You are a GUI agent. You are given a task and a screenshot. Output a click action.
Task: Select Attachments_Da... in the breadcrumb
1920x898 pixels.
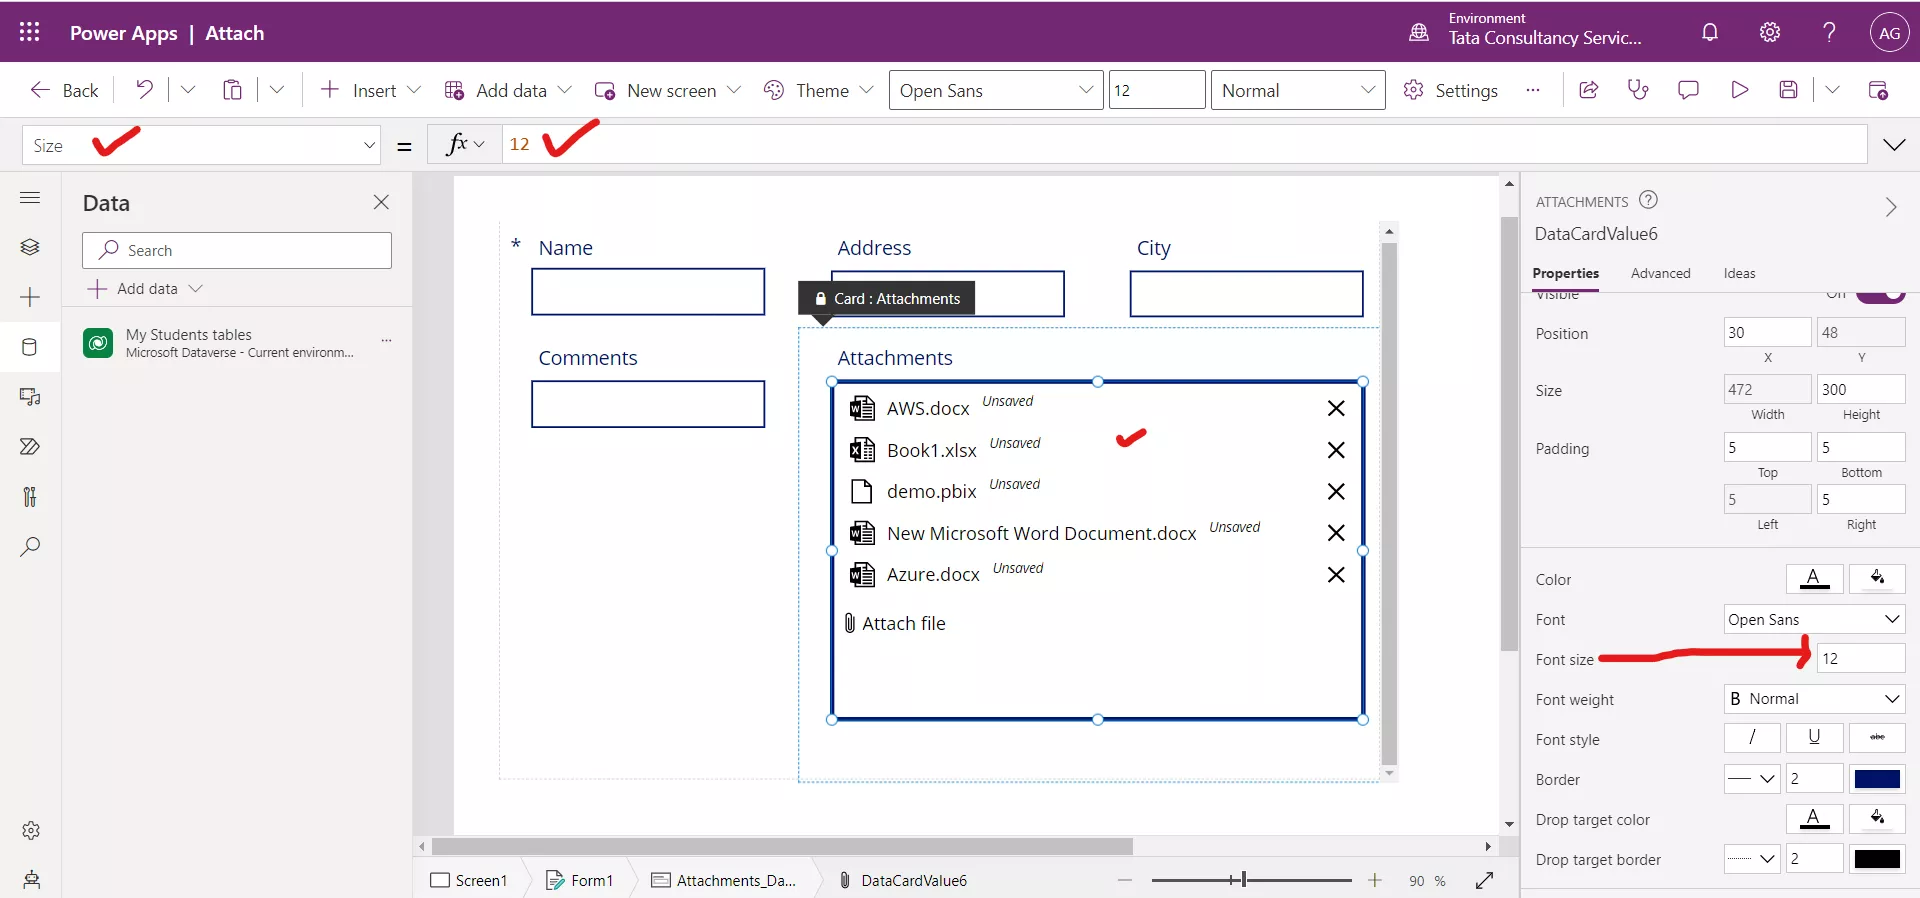(x=724, y=880)
